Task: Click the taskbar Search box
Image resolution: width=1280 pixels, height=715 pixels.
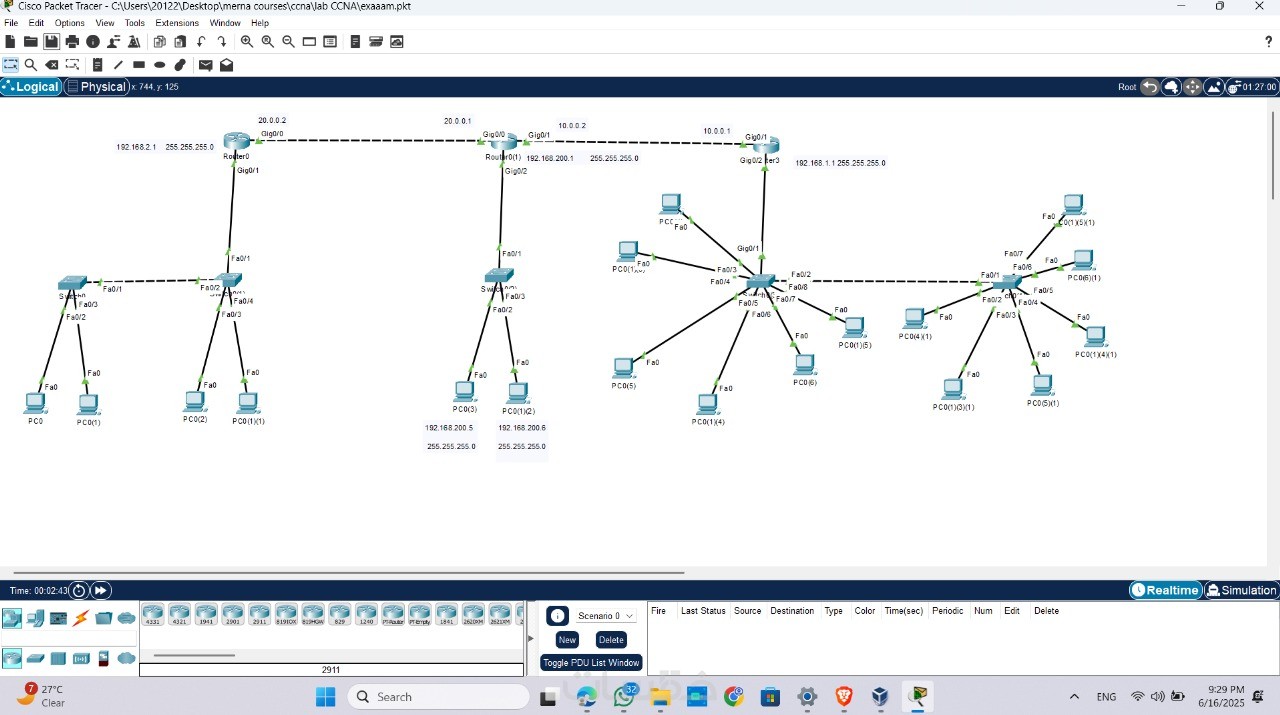Action: pos(439,696)
